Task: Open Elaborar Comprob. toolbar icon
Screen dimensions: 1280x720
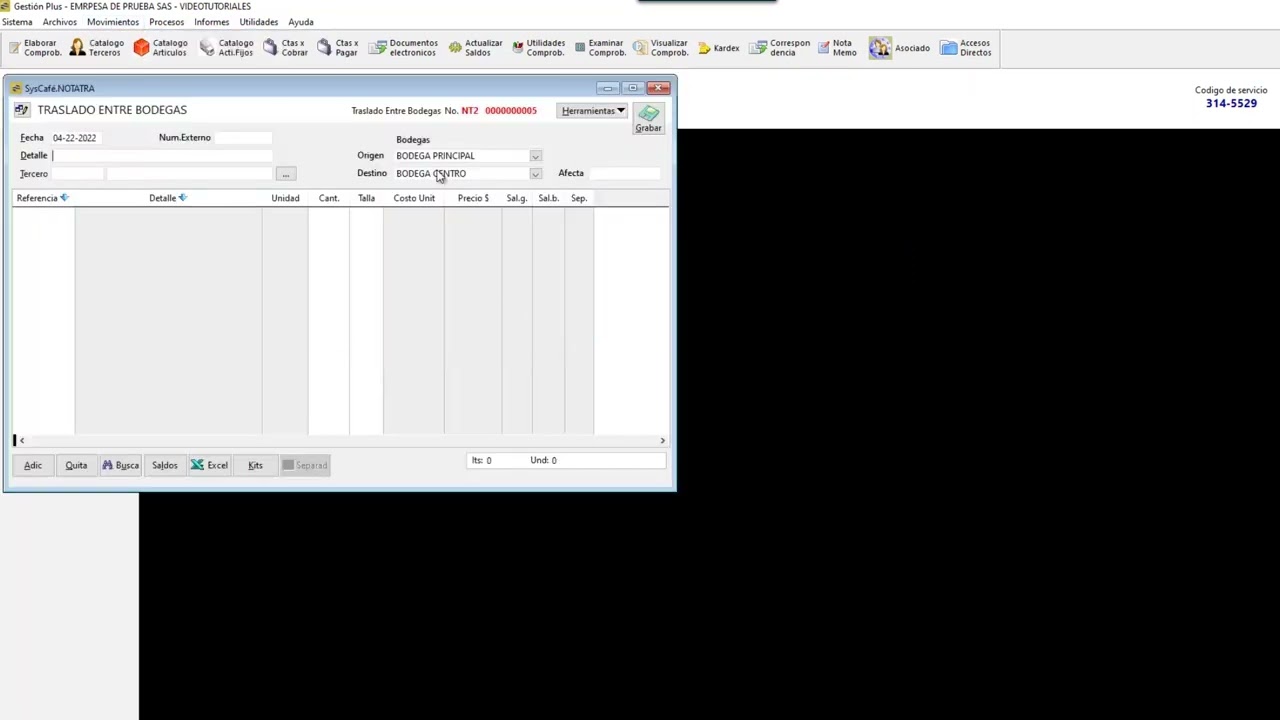Action: coord(35,48)
